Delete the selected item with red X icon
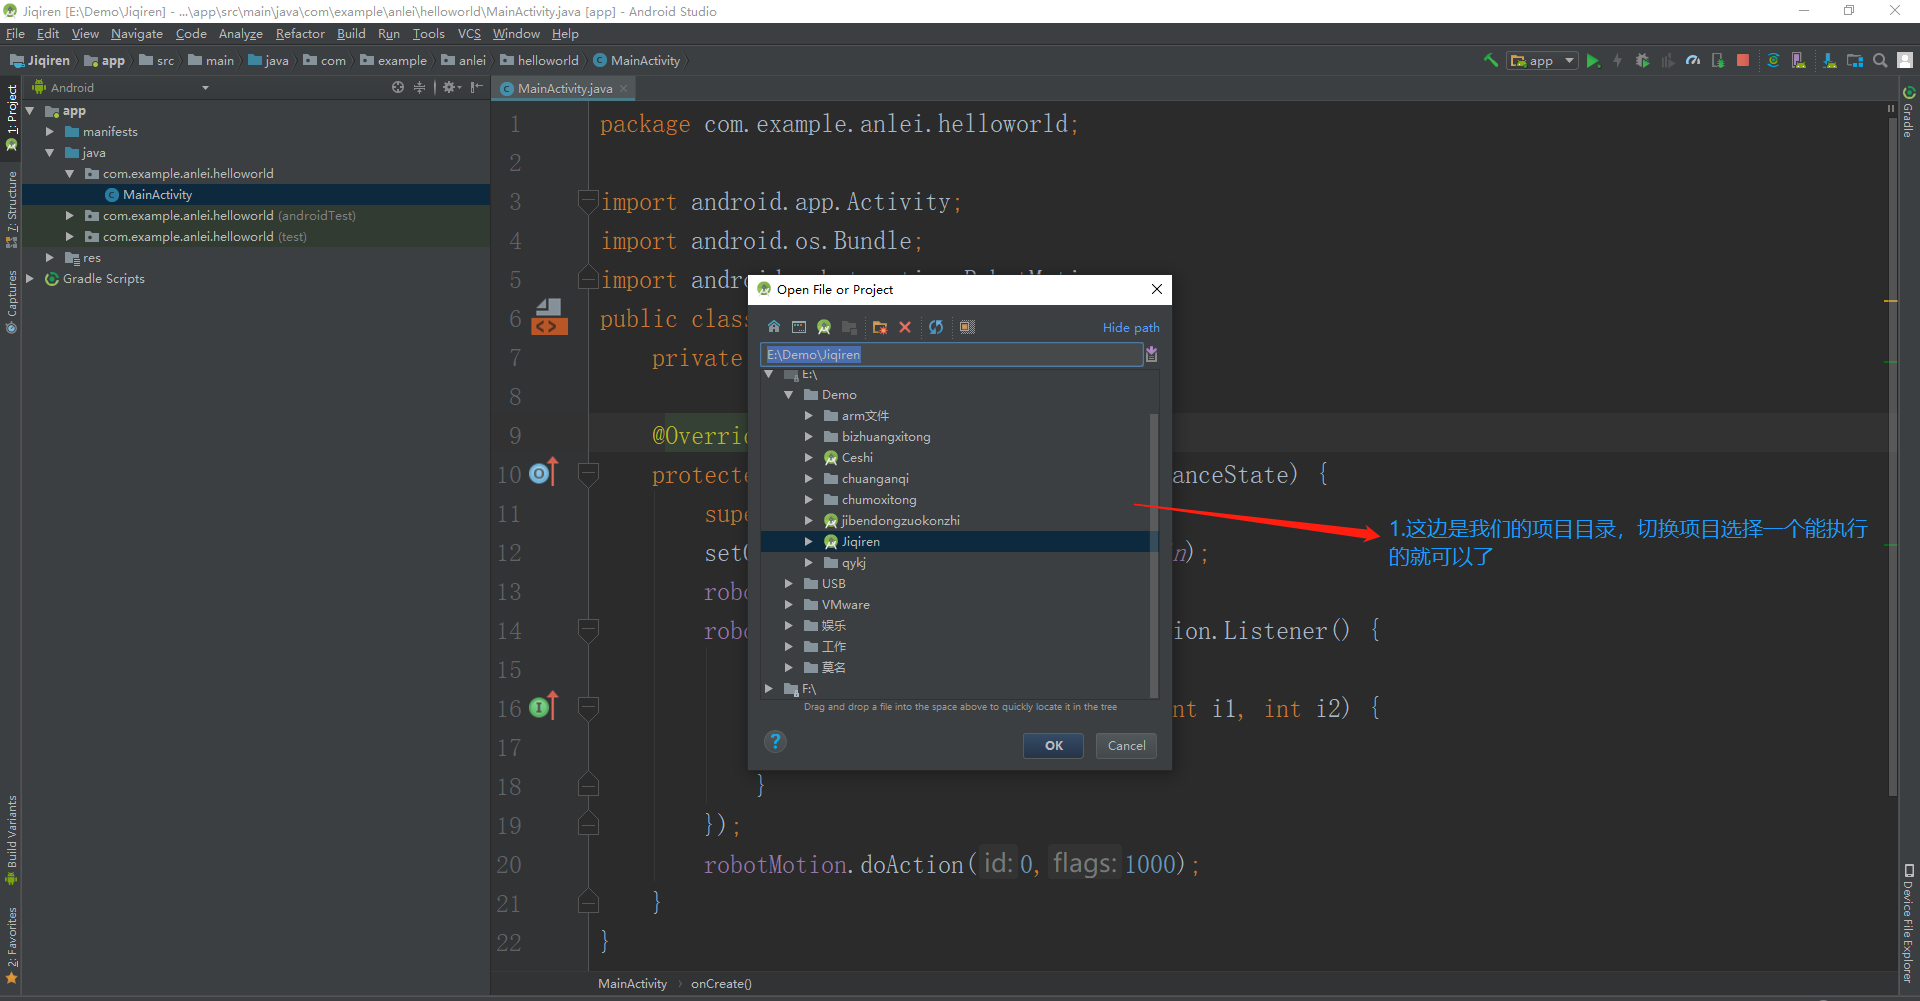This screenshot has width=1920, height=1001. click(x=905, y=327)
